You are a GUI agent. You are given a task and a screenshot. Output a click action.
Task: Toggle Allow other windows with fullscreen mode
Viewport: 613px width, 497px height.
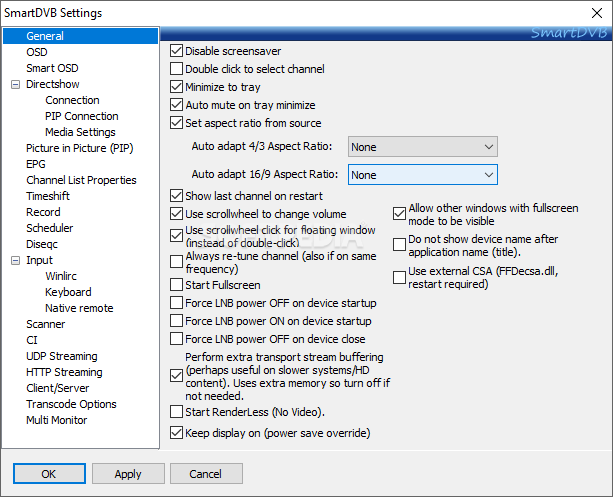(x=399, y=214)
